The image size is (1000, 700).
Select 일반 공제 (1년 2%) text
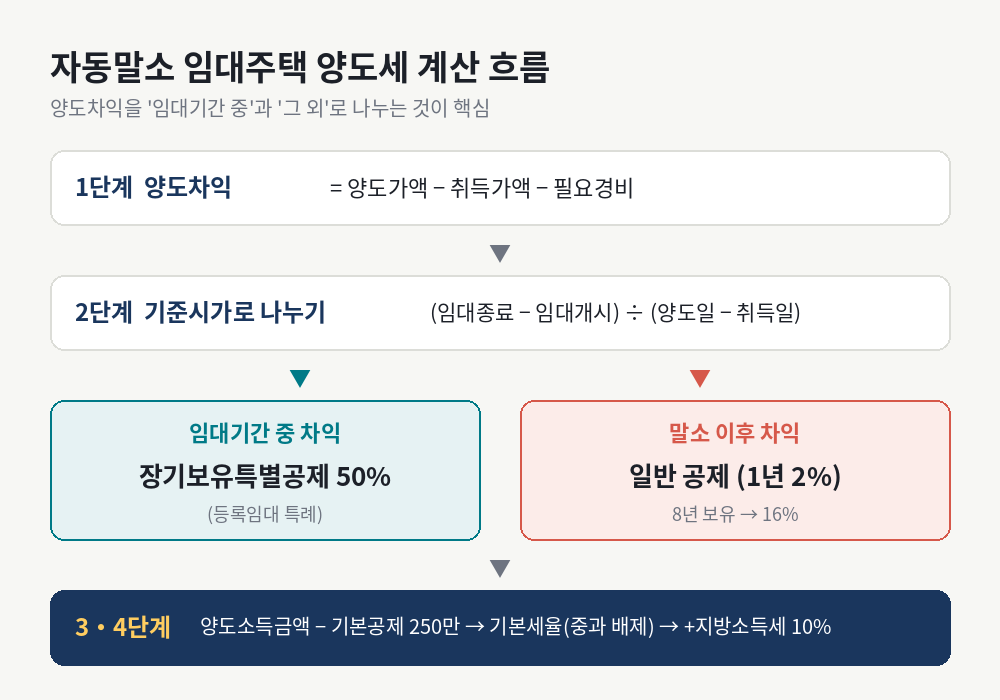tap(735, 476)
